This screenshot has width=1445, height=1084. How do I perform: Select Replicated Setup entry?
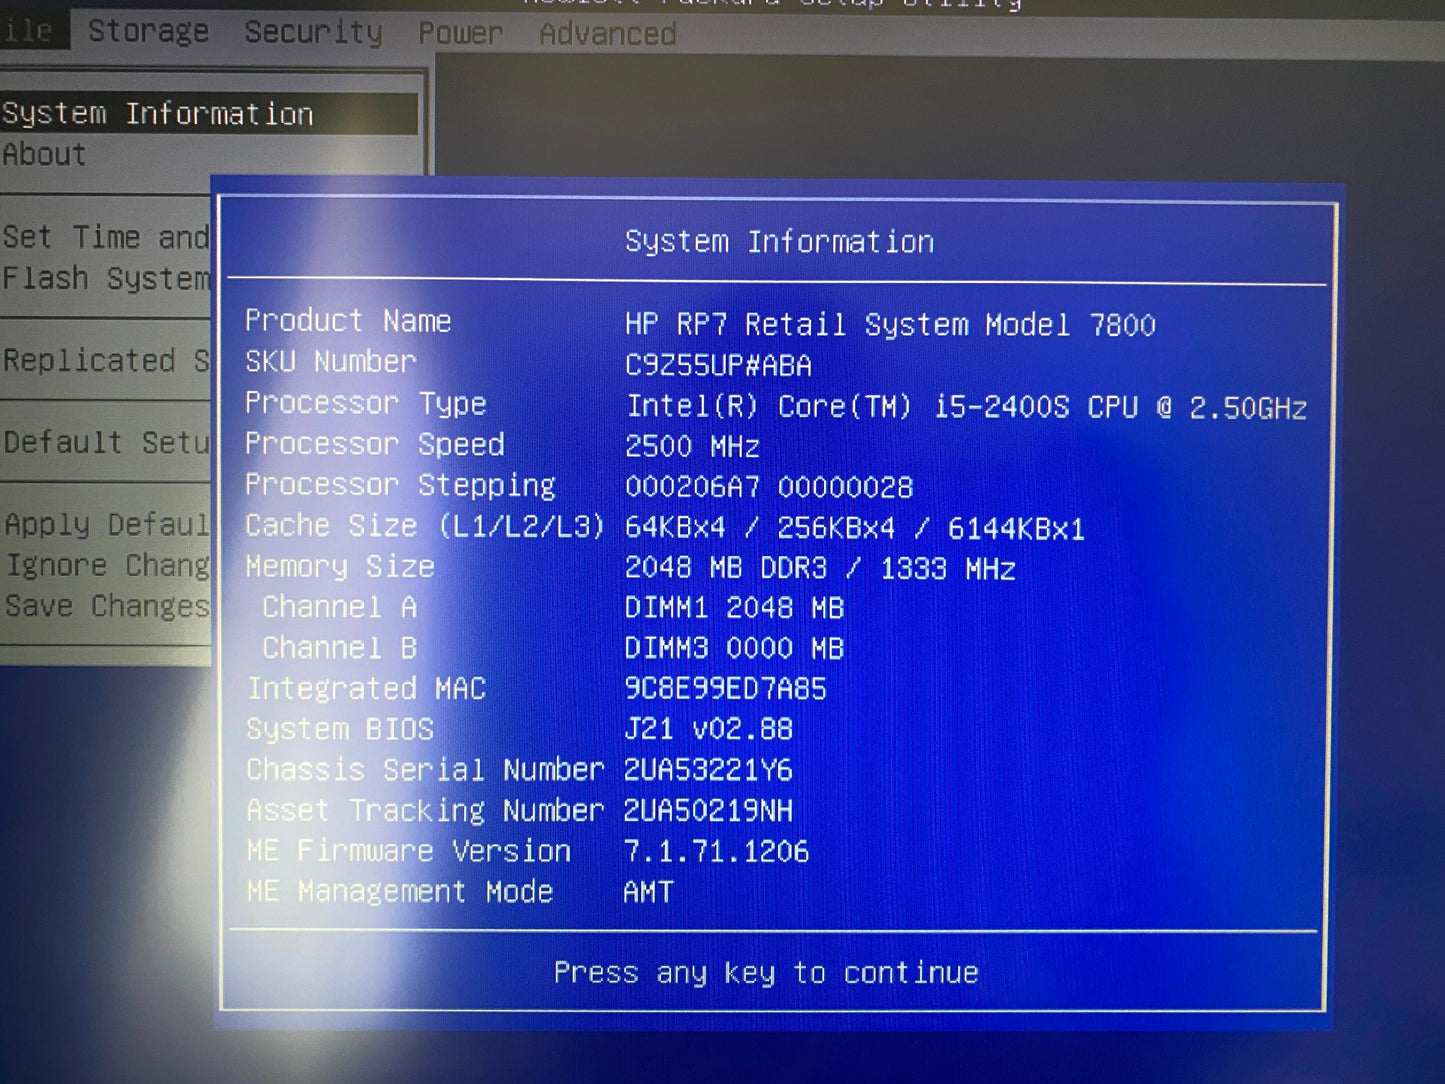point(106,360)
